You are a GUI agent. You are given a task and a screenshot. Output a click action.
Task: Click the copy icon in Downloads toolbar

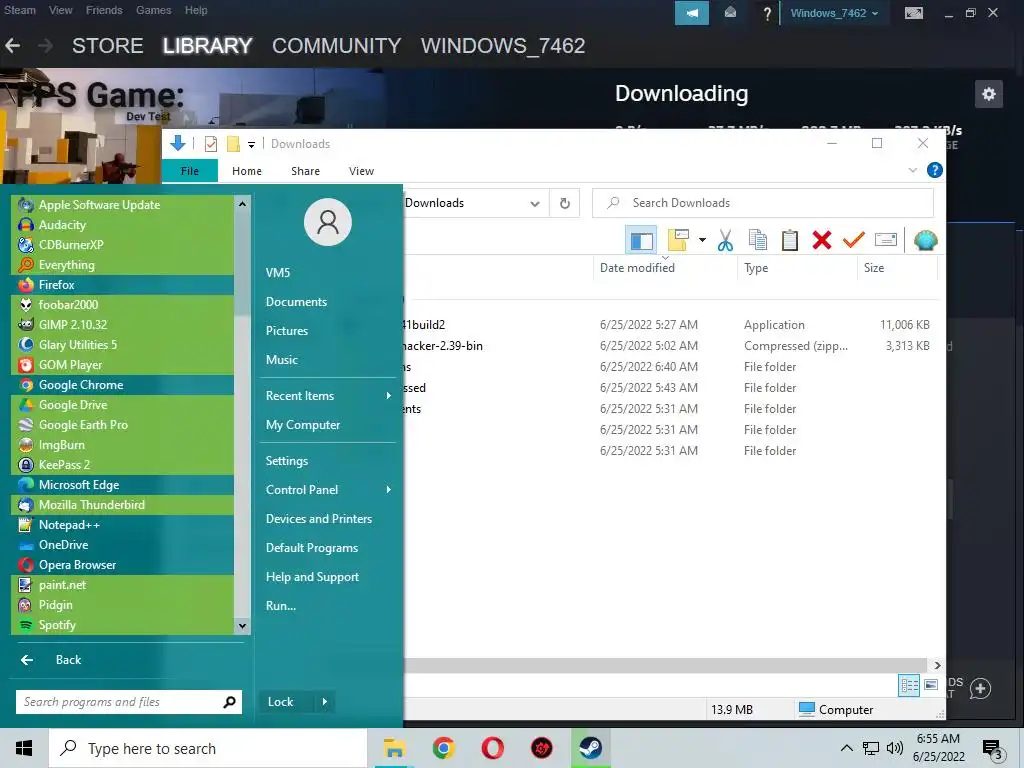[x=758, y=240]
